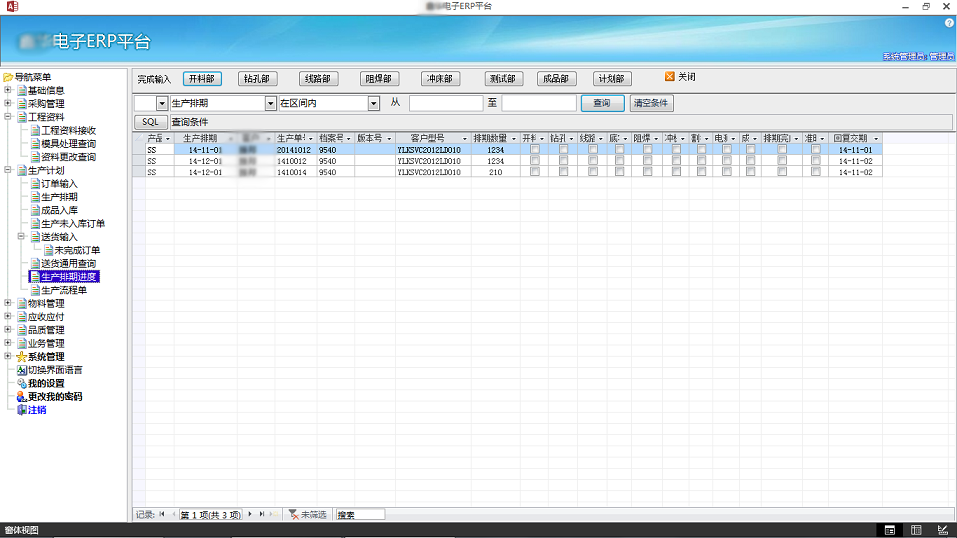Expand the 采购管理 tree node

[x=8, y=103]
